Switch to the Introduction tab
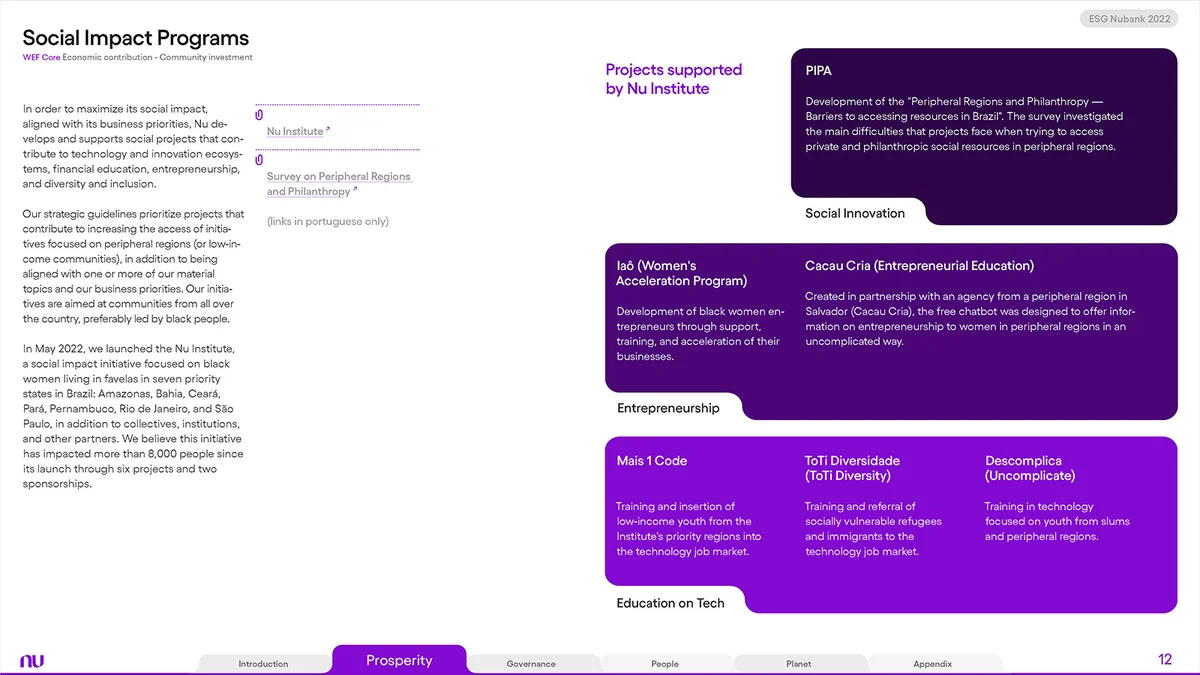1200x675 pixels. (x=262, y=663)
